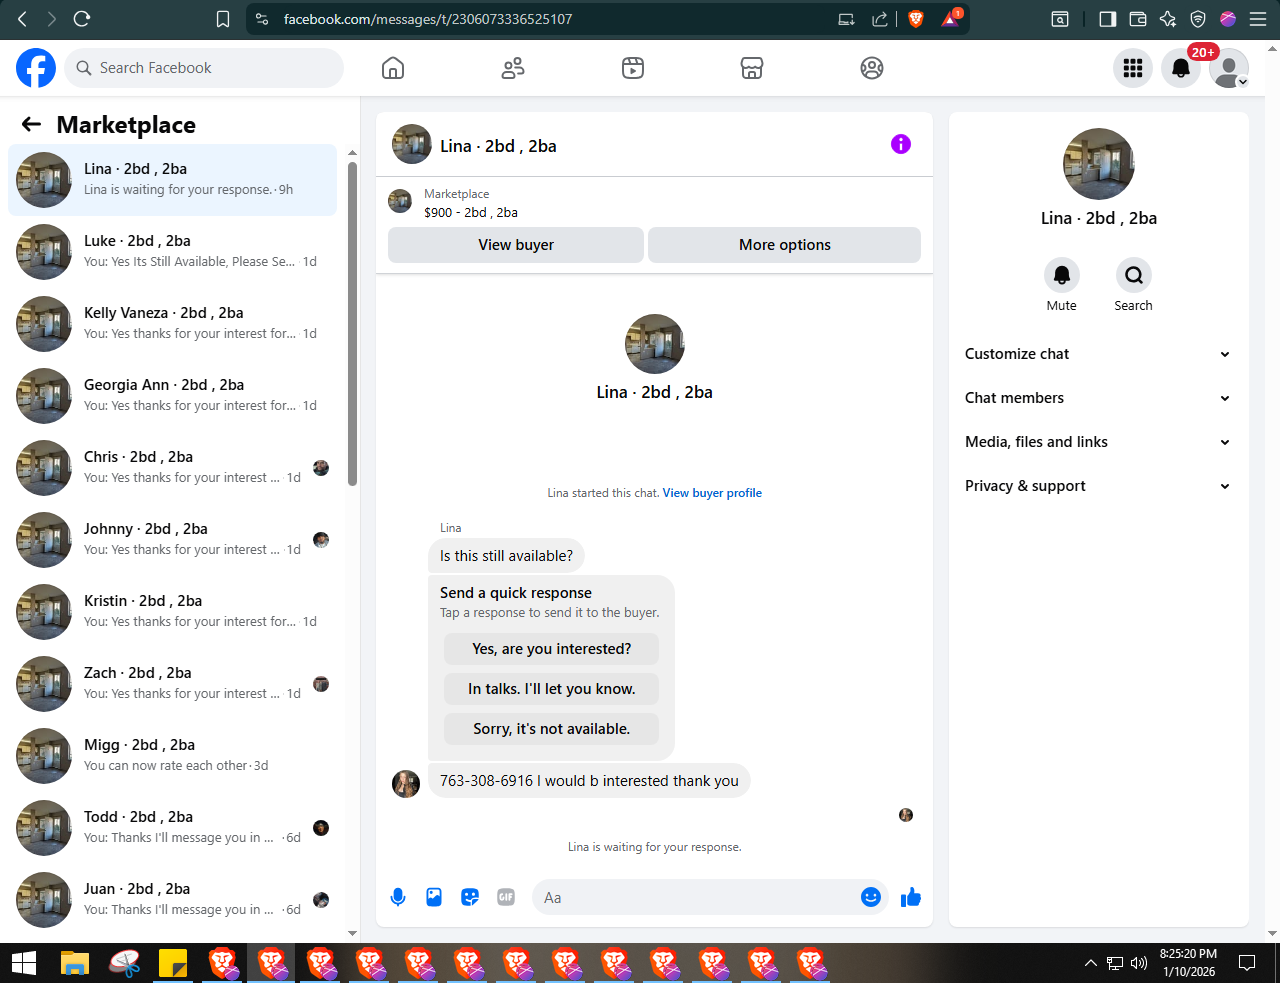Open the Friends icon in top navigation
The height and width of the screenshot is (983, 1280).
point(513,68)
